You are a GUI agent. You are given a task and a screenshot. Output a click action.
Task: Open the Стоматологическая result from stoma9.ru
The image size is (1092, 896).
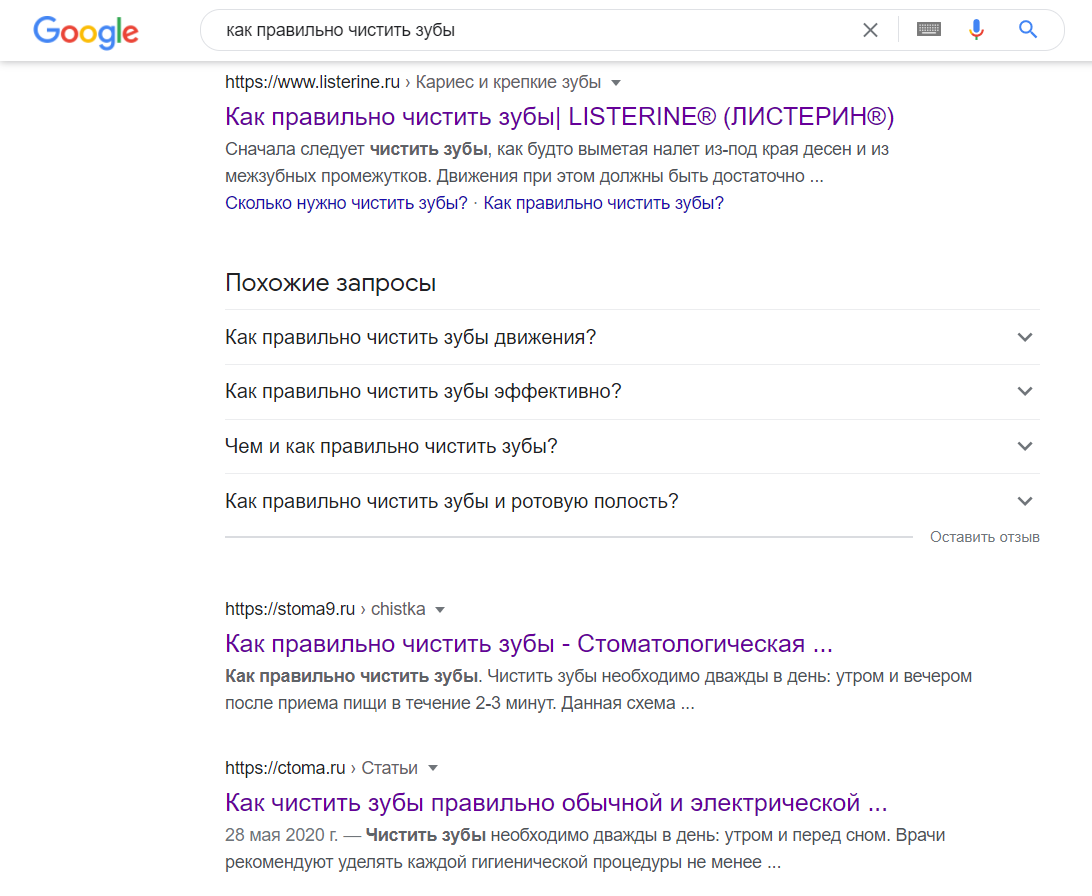coord(529,643)
